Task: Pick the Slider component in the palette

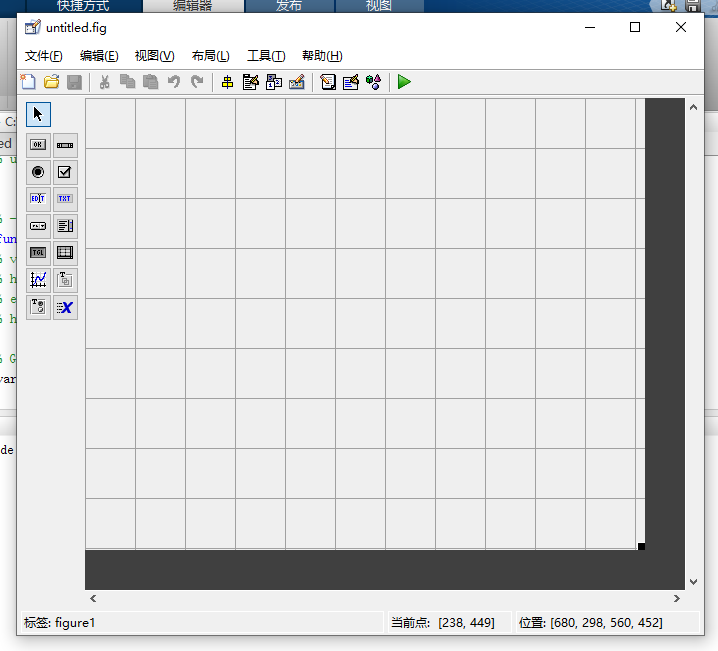Action: click(65, 145)
